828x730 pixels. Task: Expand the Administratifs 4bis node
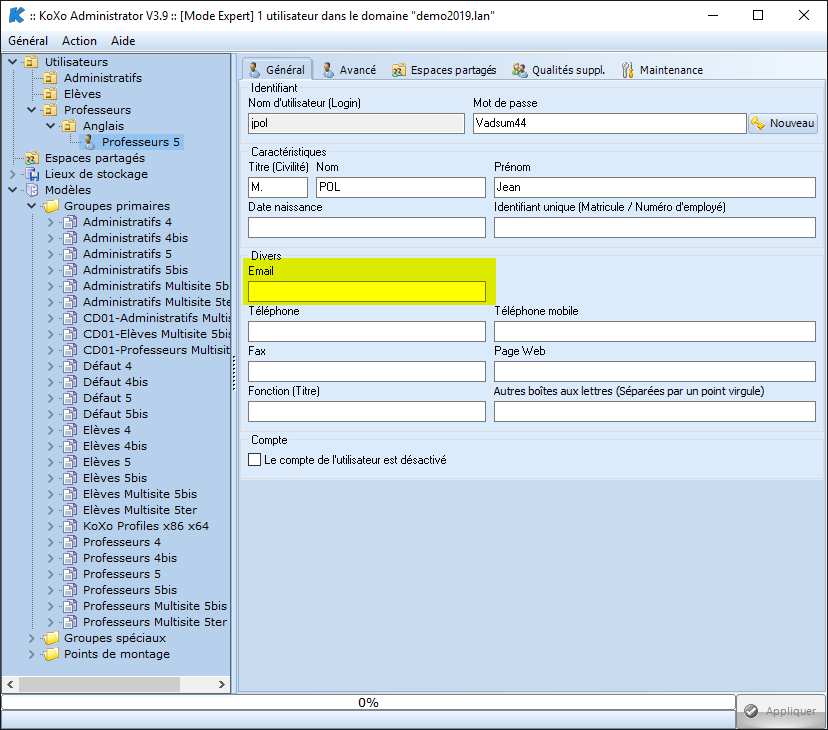pyautogui.click(x=51, y=238)
